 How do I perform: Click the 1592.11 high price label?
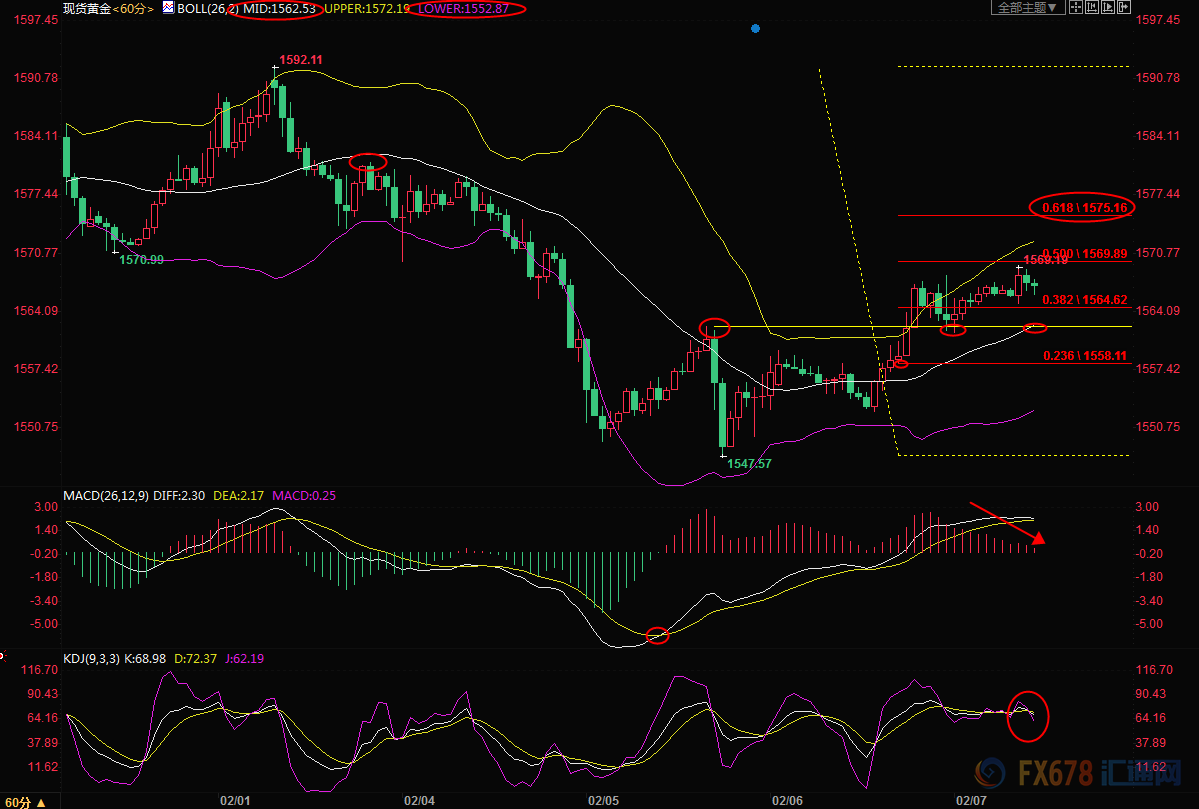[x=301, y=60]
